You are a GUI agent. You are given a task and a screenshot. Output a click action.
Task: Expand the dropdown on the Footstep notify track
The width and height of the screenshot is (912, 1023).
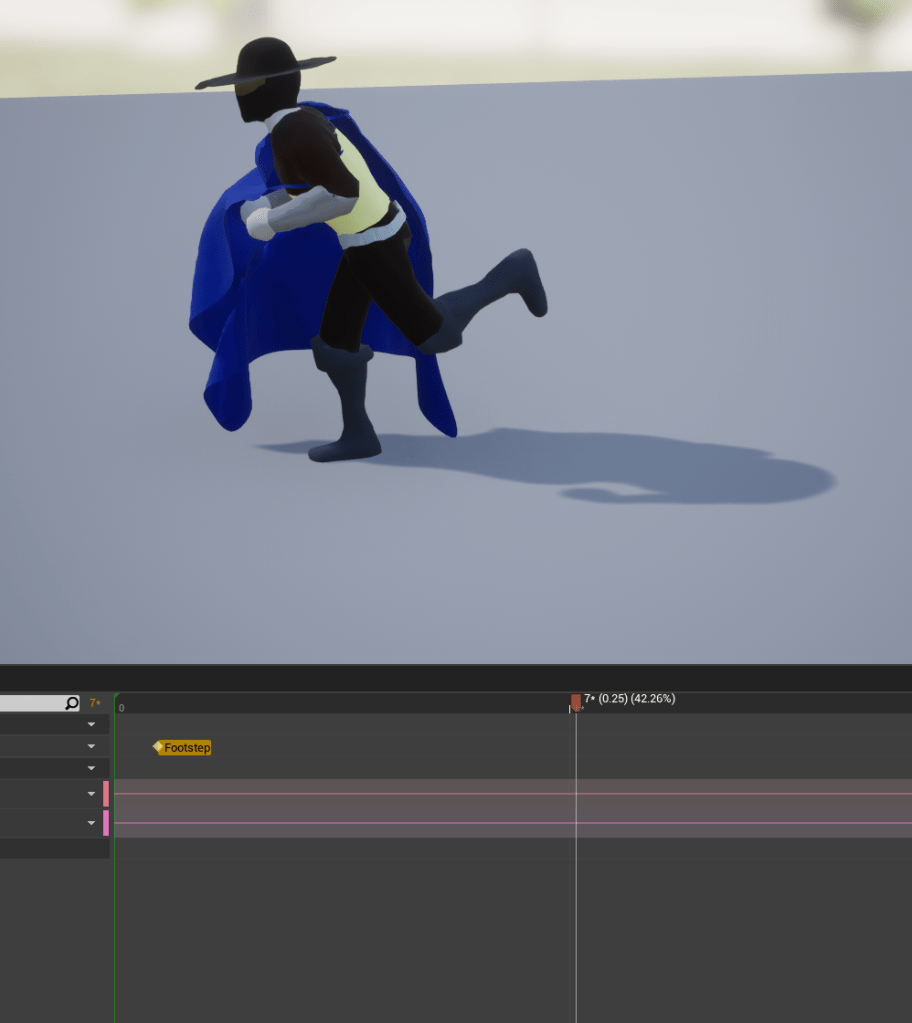[92, 747]
